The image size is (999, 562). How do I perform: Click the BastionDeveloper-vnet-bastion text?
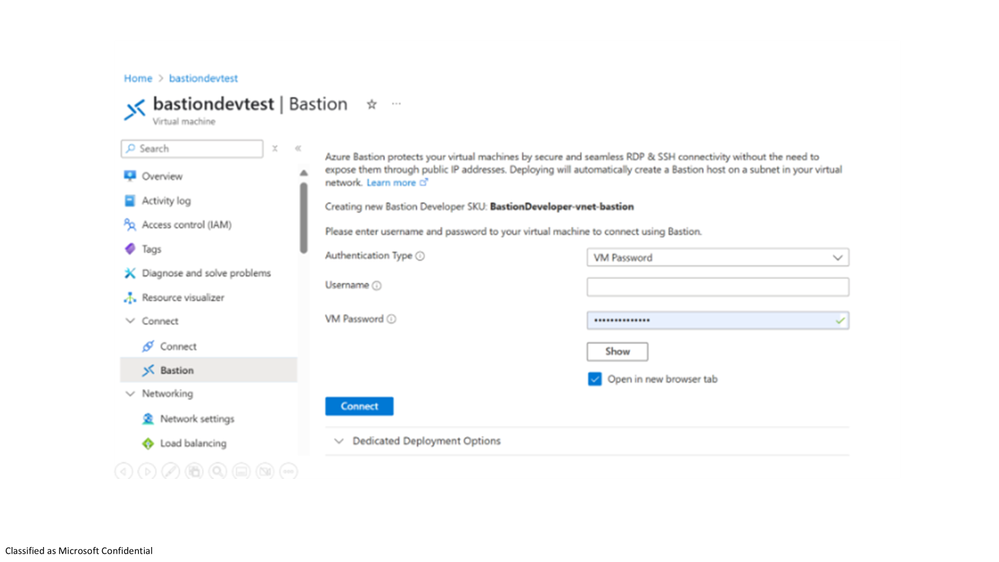(562, 206)
